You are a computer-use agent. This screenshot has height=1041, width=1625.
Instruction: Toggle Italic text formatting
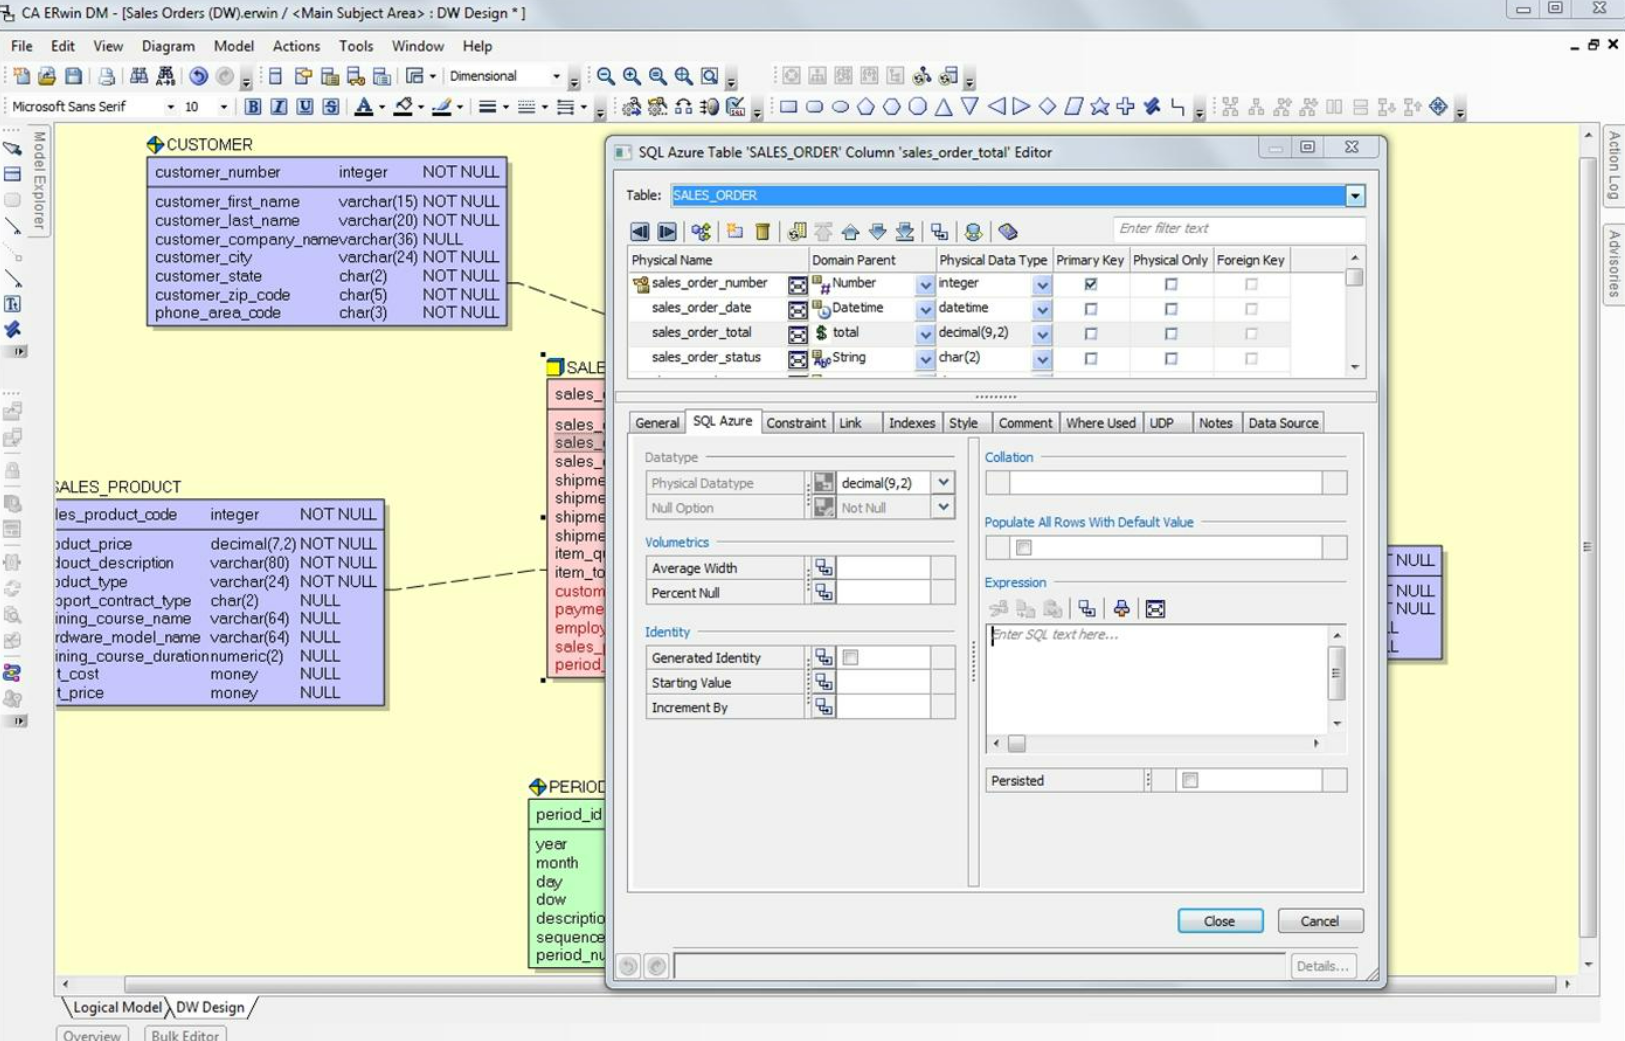pyautogui.click(x=279, y=106)
